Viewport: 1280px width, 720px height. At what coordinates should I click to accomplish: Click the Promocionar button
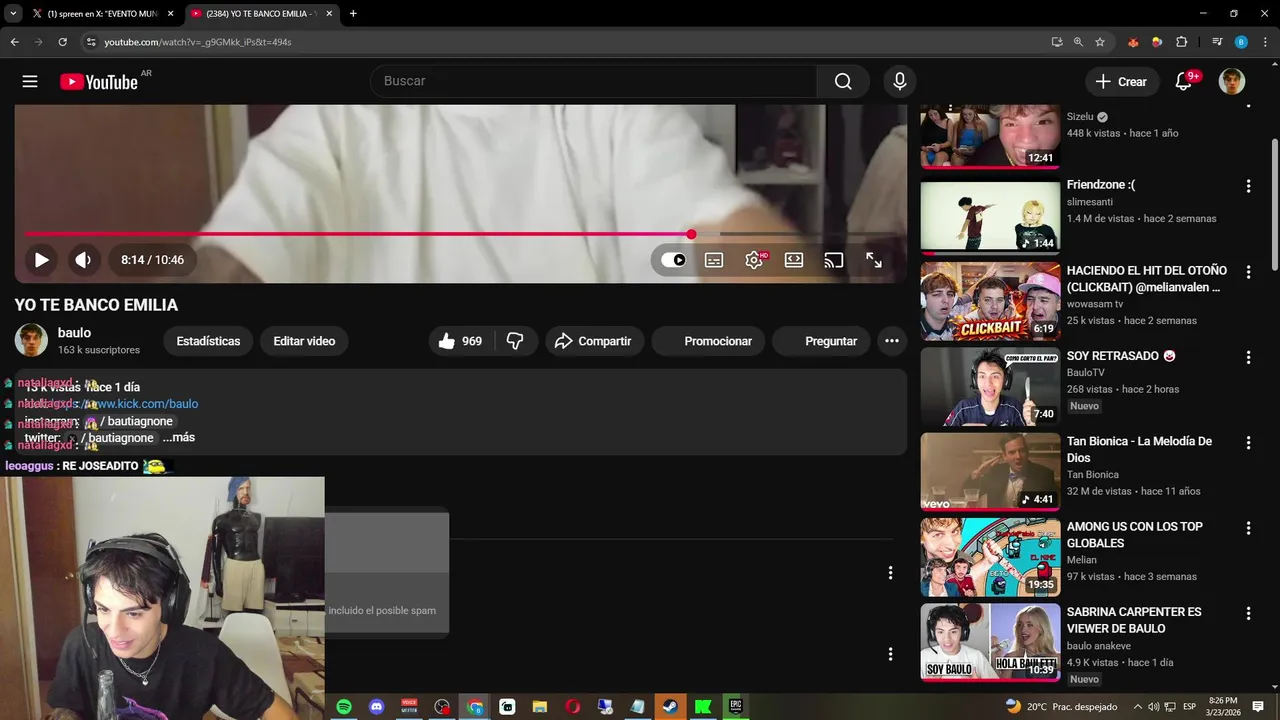pyautogui.click(x=708, y=341)
